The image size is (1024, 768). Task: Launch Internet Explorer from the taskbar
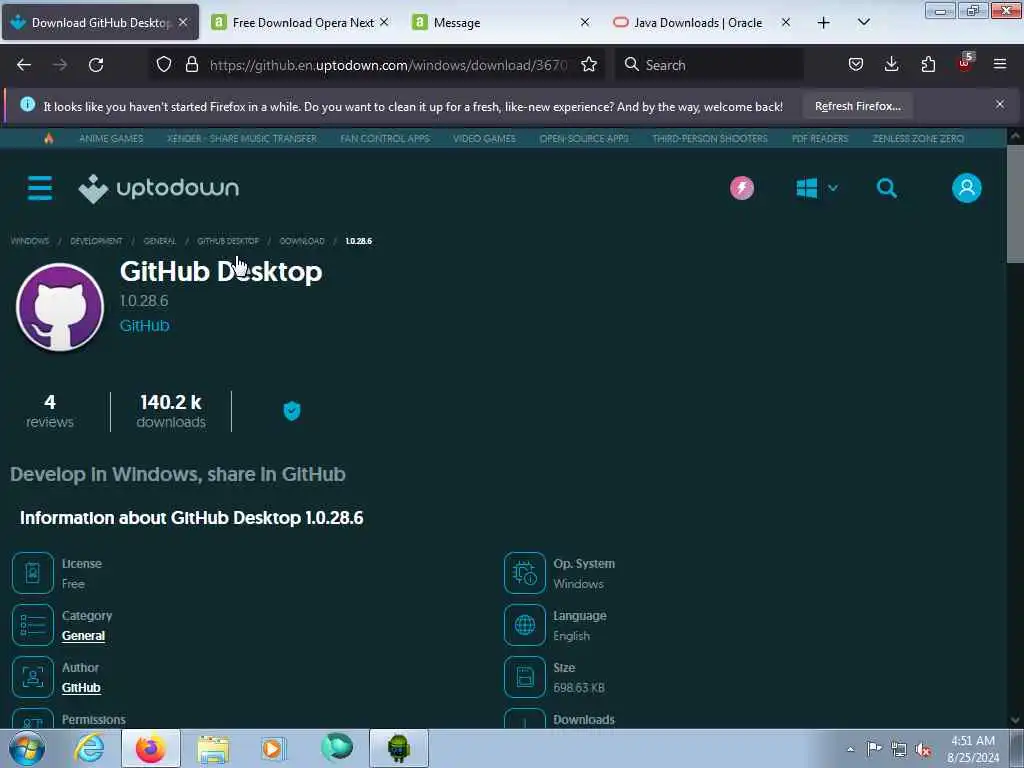[x=89, y=748]
